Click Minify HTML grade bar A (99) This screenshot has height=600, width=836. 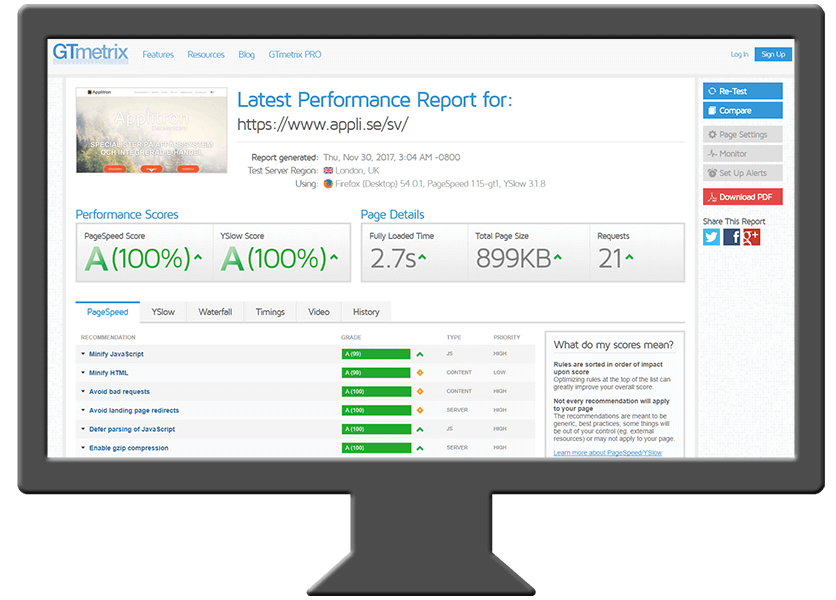376,373
